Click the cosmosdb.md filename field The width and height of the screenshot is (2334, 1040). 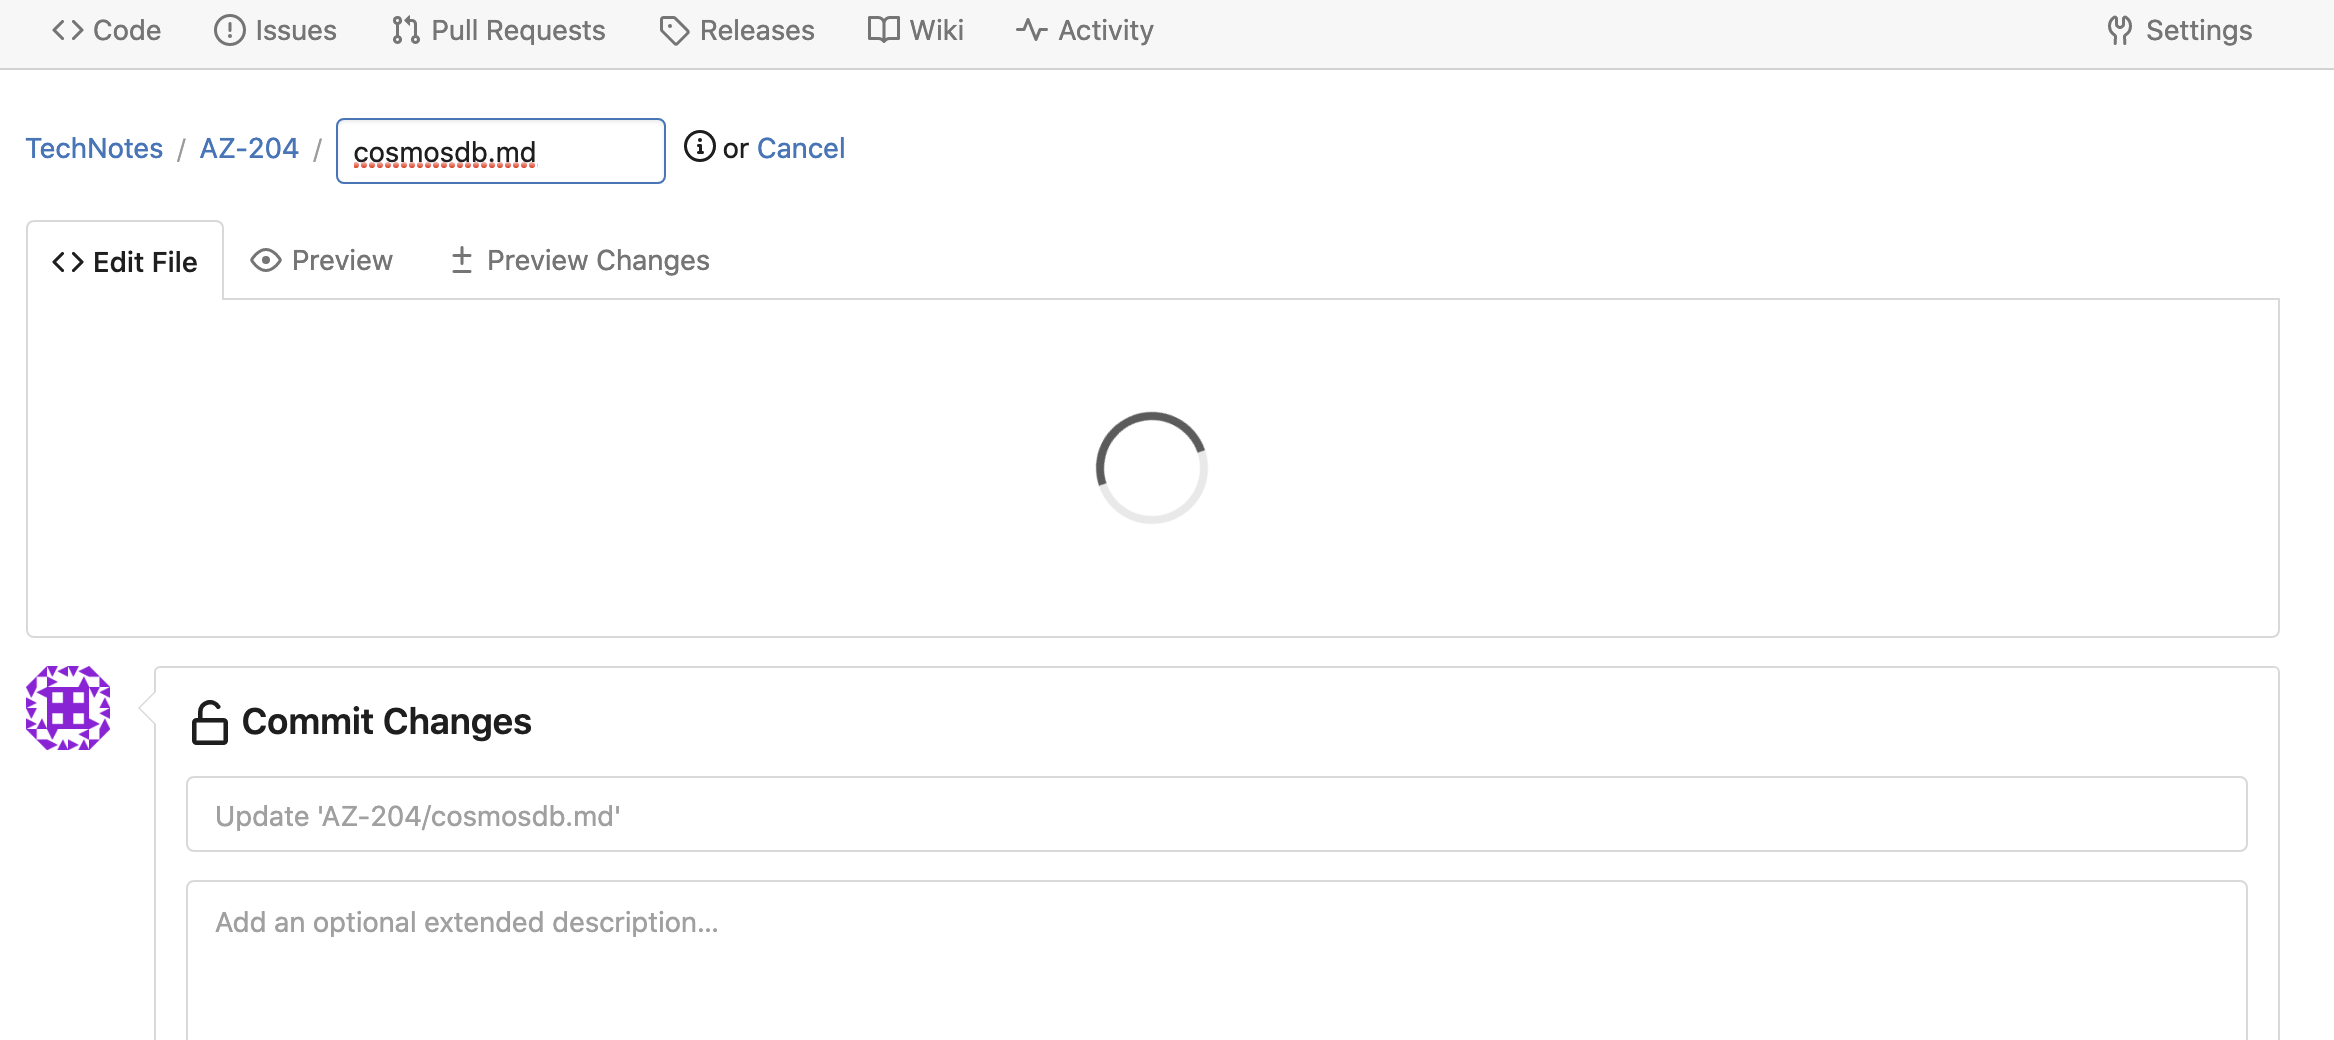click(501, 151)
